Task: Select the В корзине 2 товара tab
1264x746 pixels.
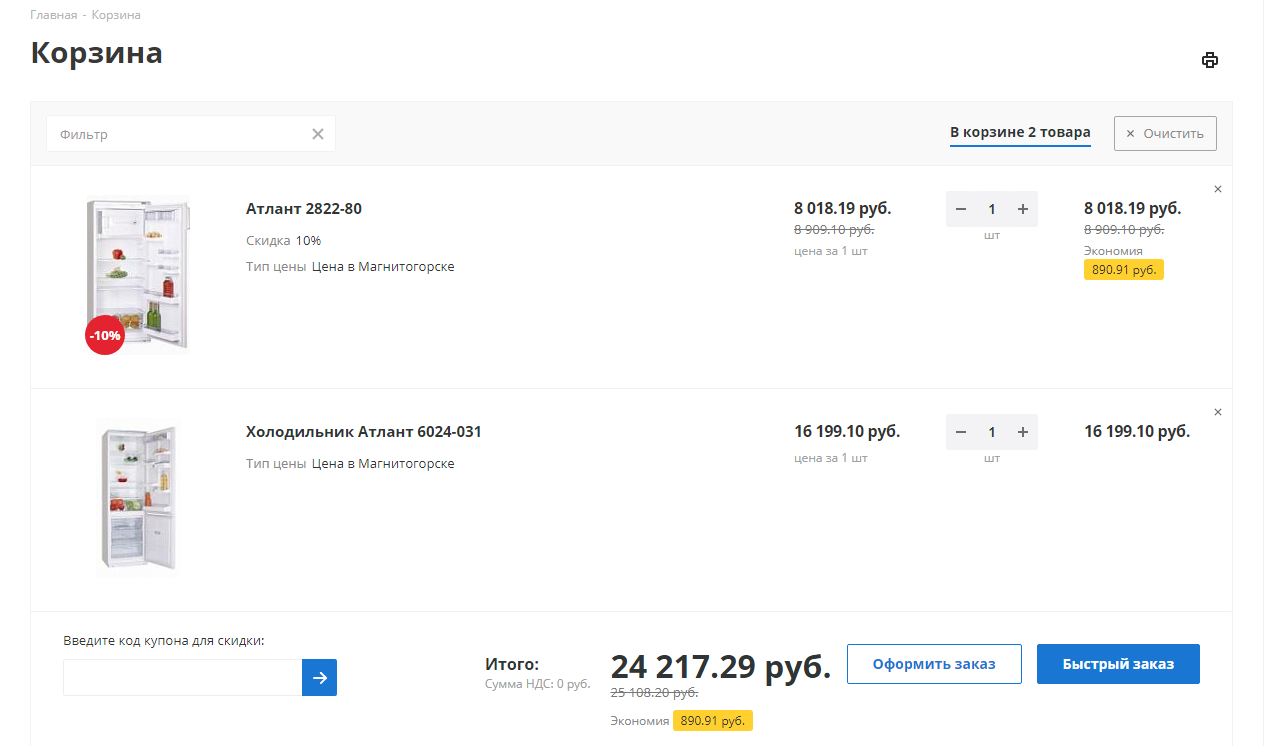Action: click(x=1020, y=132)
